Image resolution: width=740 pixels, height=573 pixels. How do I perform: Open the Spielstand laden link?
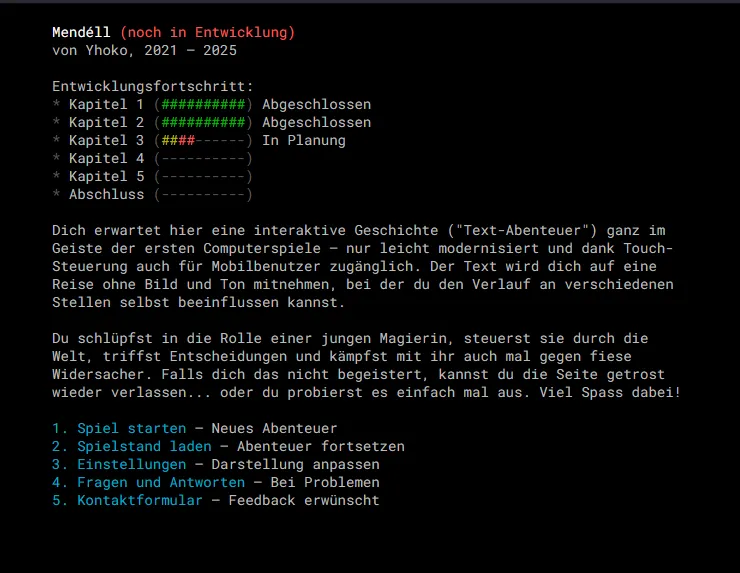pos(144,447)
